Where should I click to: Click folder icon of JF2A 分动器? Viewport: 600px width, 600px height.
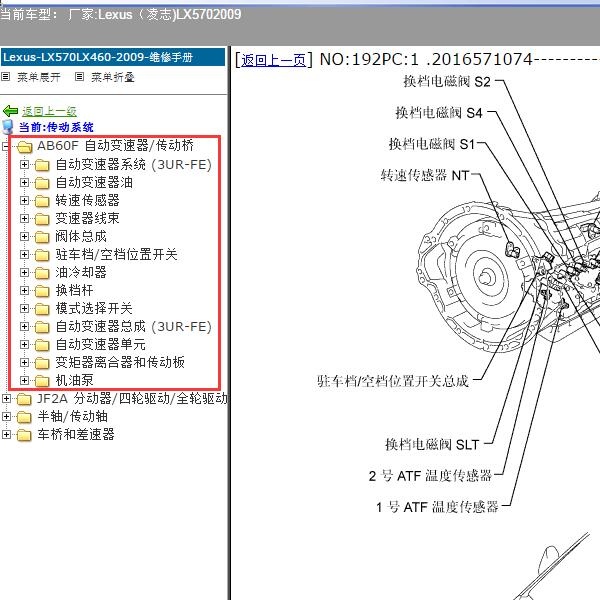point(24,399)
